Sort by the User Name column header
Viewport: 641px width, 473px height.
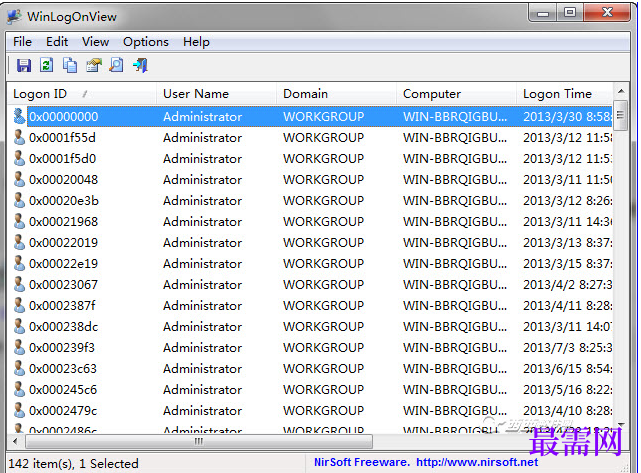click(x=217, y=94)
